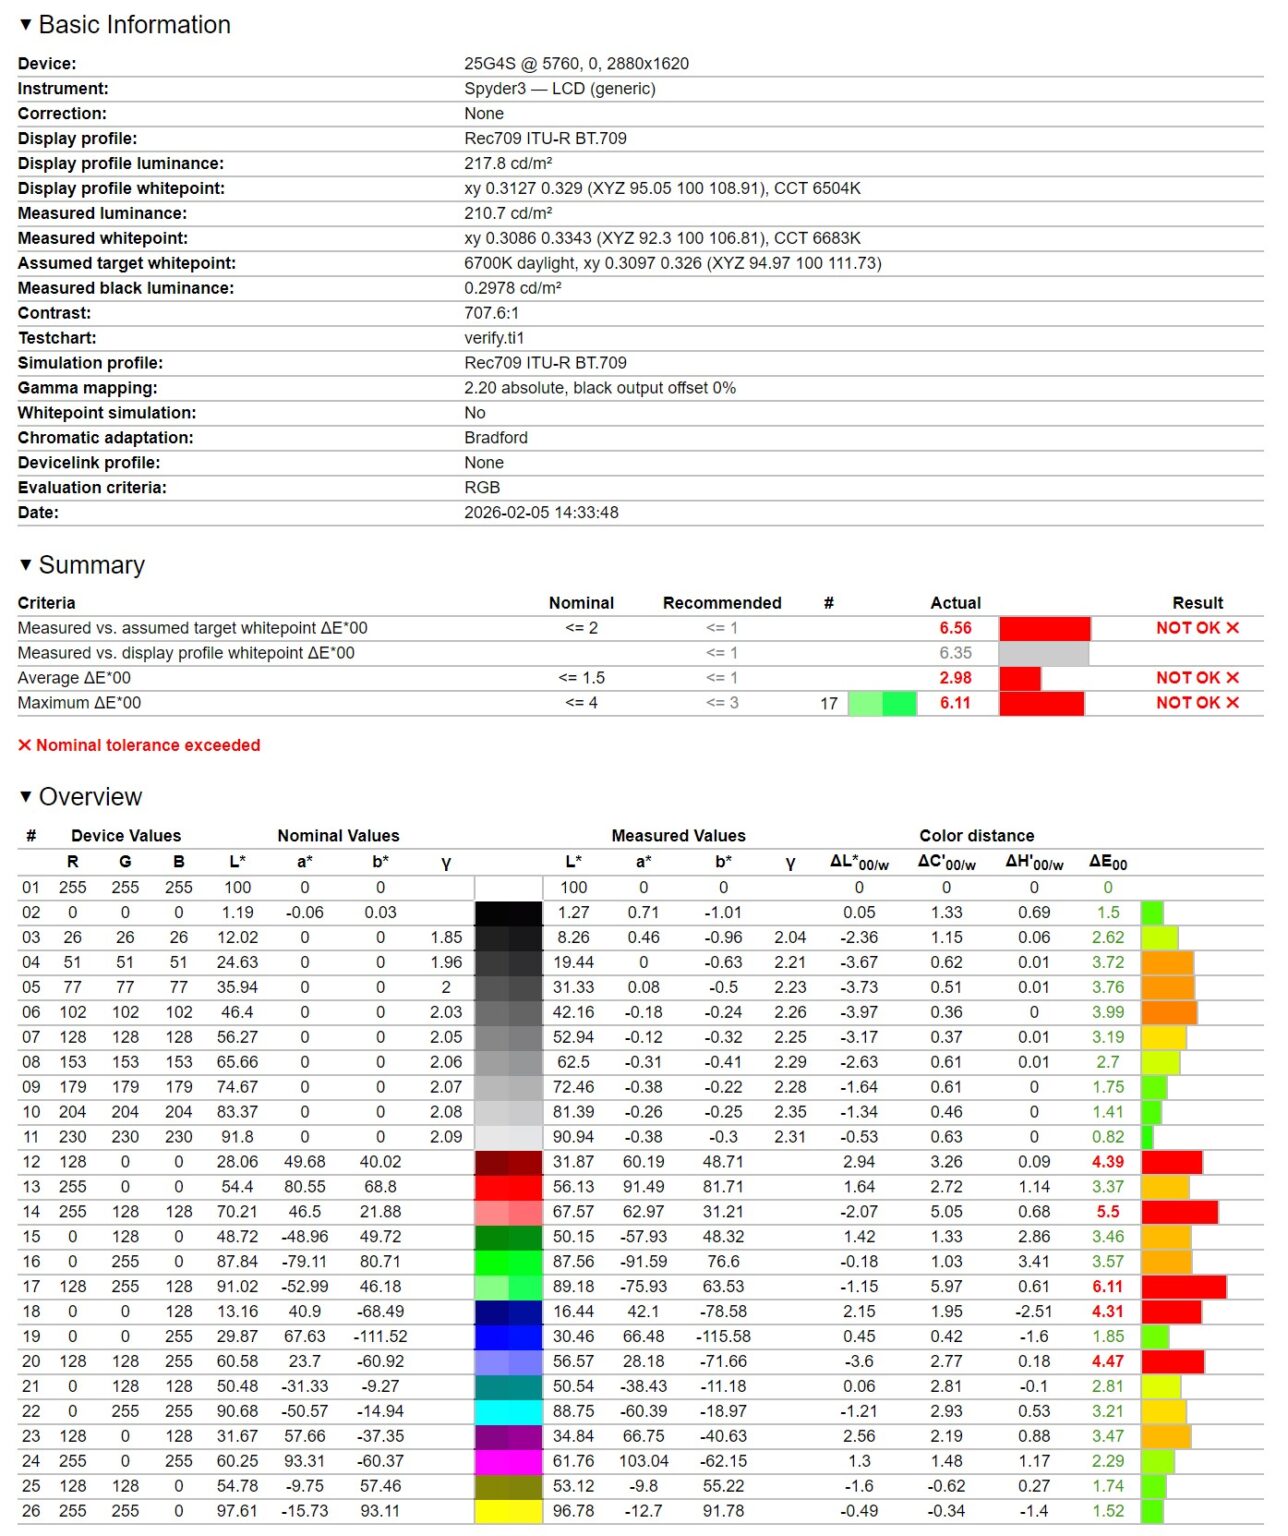Click the NOT OK mark for Average ΔE*00
Viewport: 1288px width, 1536px height.
tap(1196, 677)
